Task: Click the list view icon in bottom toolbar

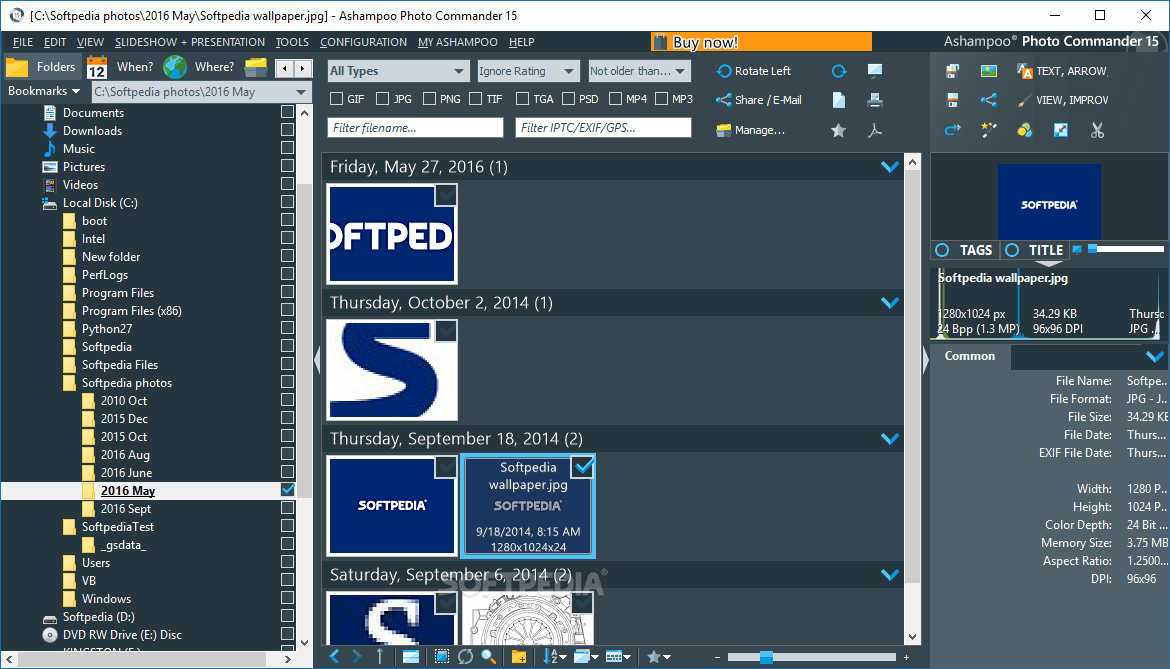Action: pos(410,656)
